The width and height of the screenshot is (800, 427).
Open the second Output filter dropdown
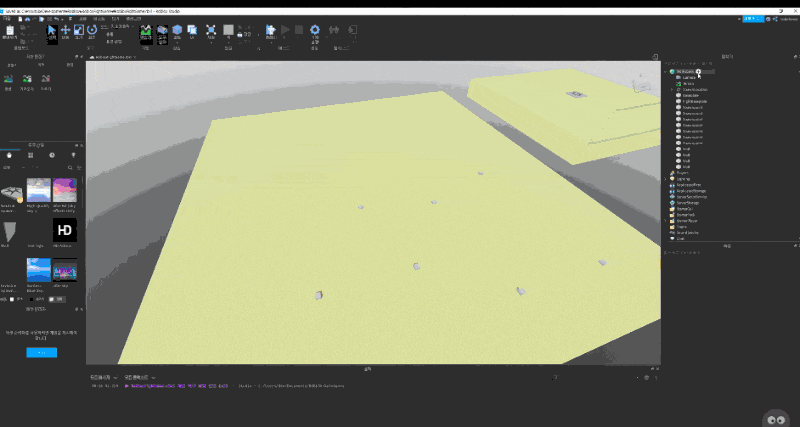point(140,378)
